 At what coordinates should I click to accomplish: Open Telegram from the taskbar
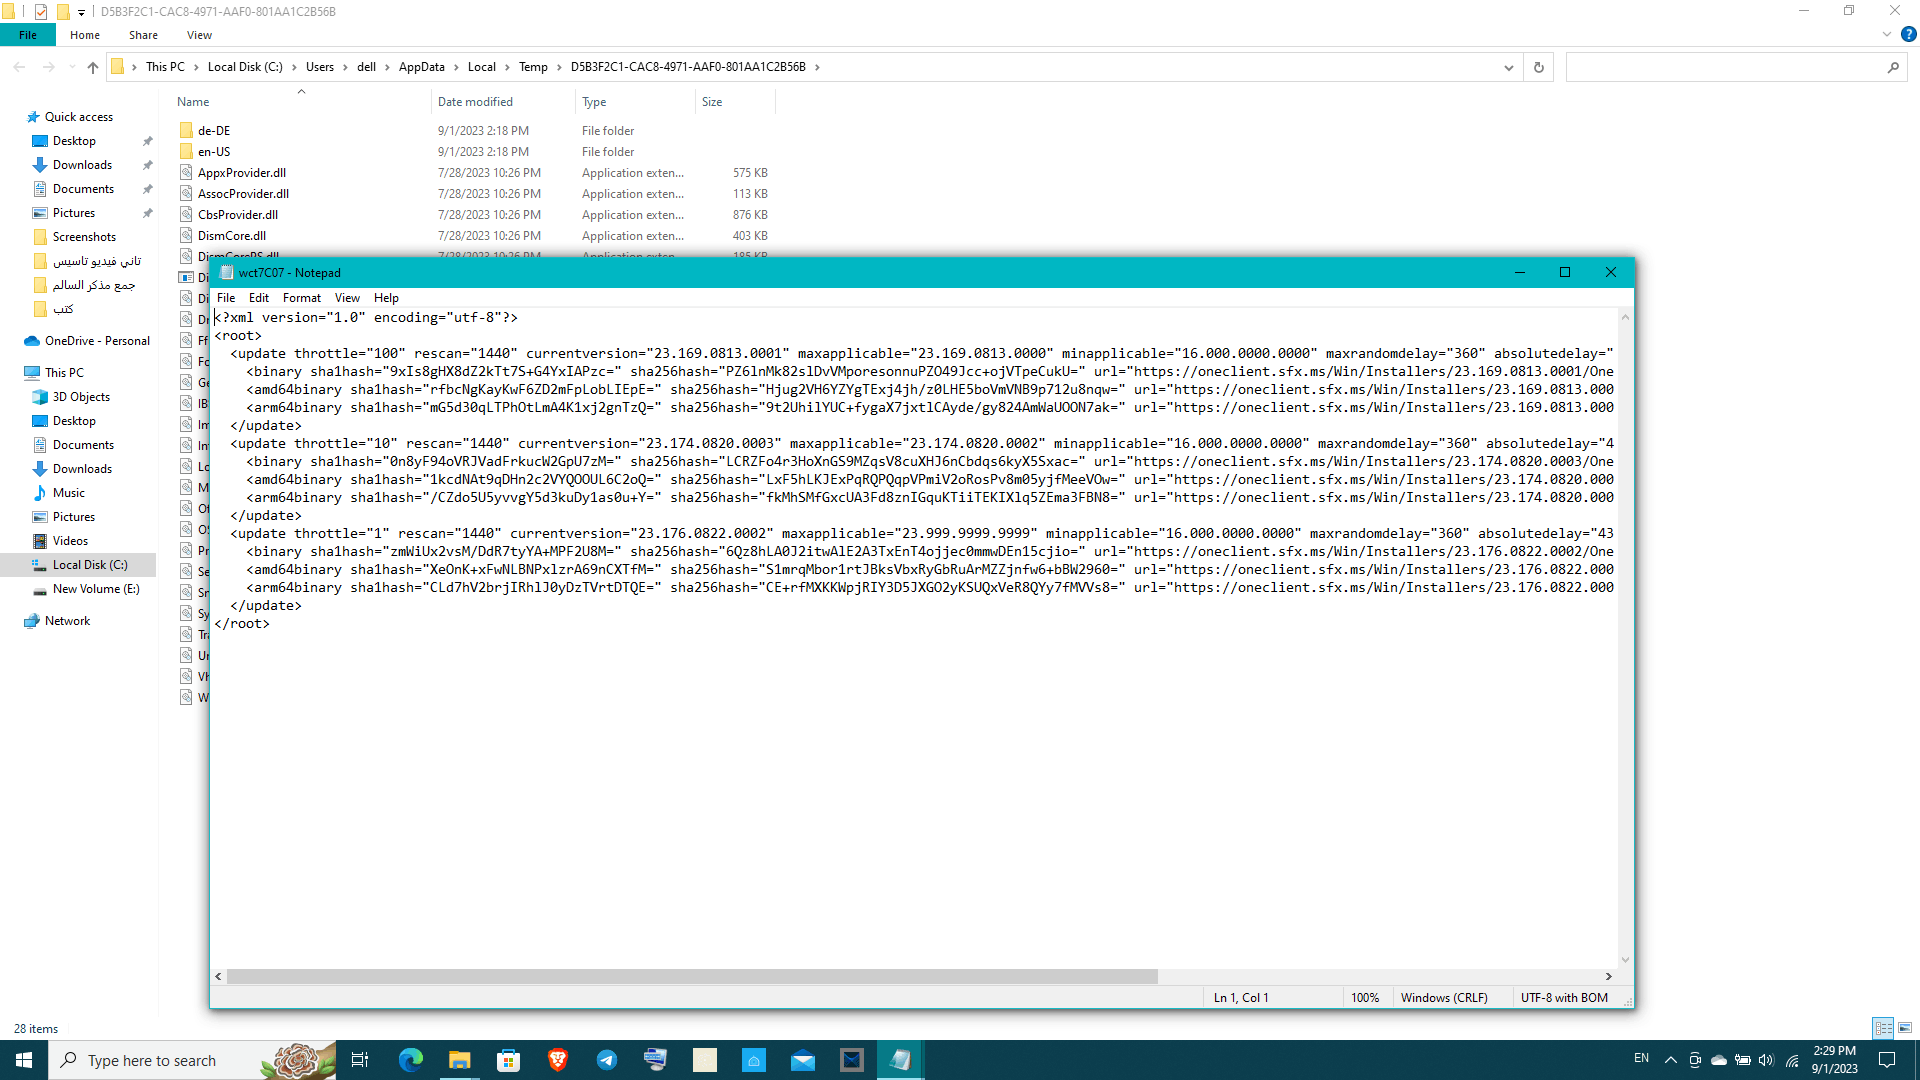click(x=607, y=1060)
